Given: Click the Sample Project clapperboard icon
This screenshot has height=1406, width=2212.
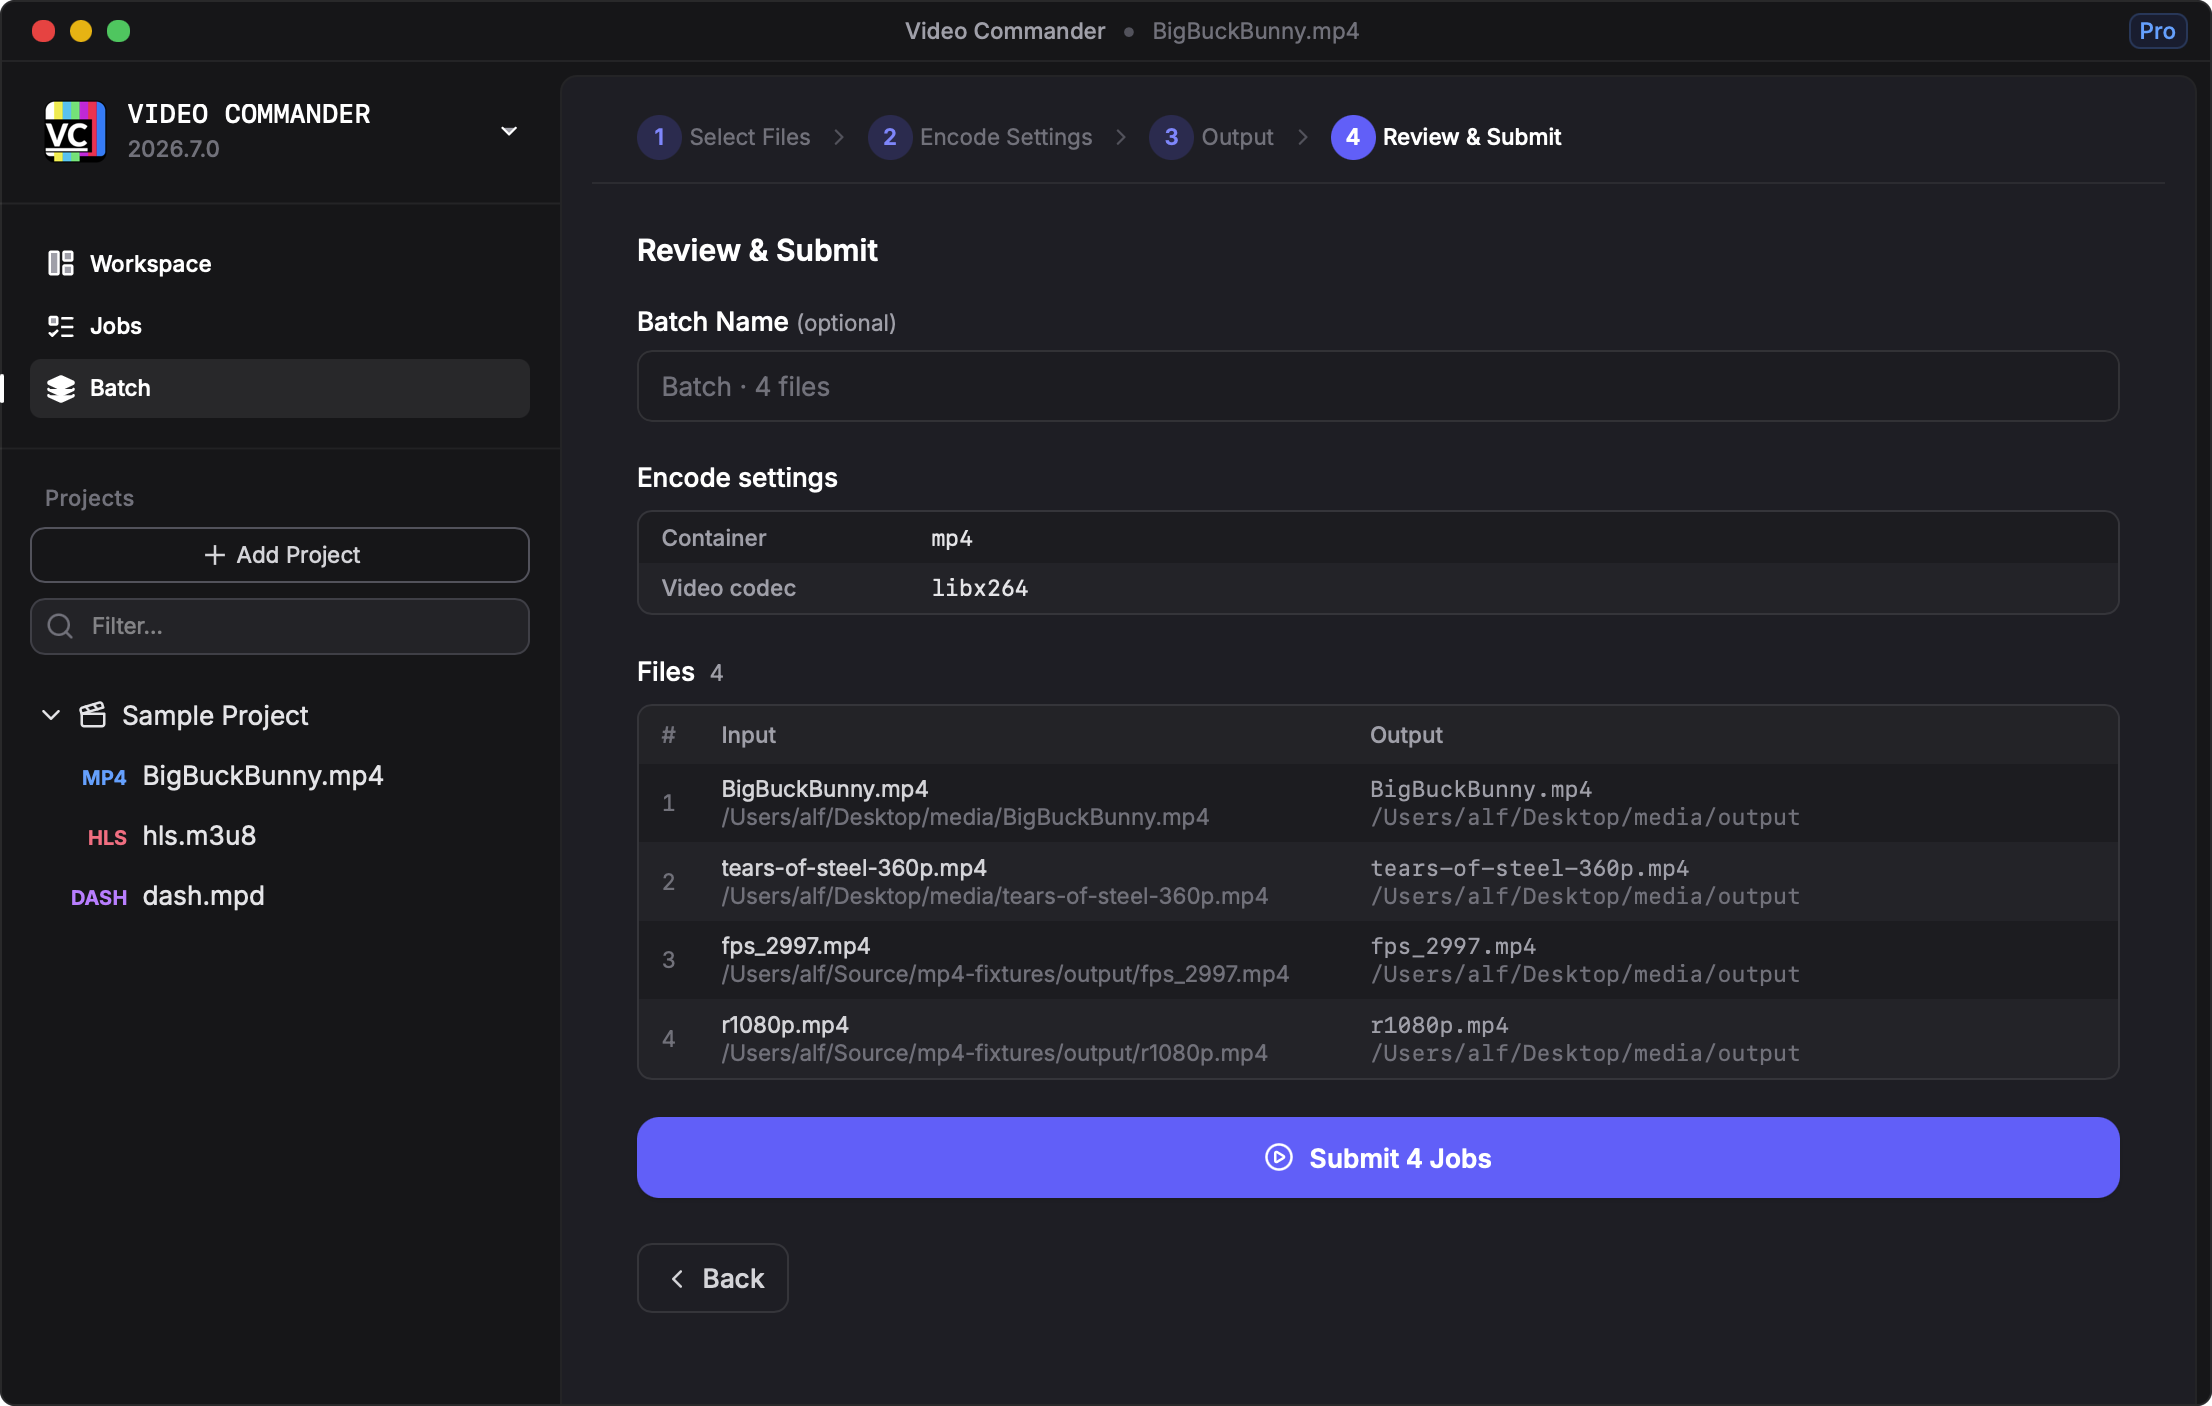Looking at the screenshot, I should click(x=93, y=715).
